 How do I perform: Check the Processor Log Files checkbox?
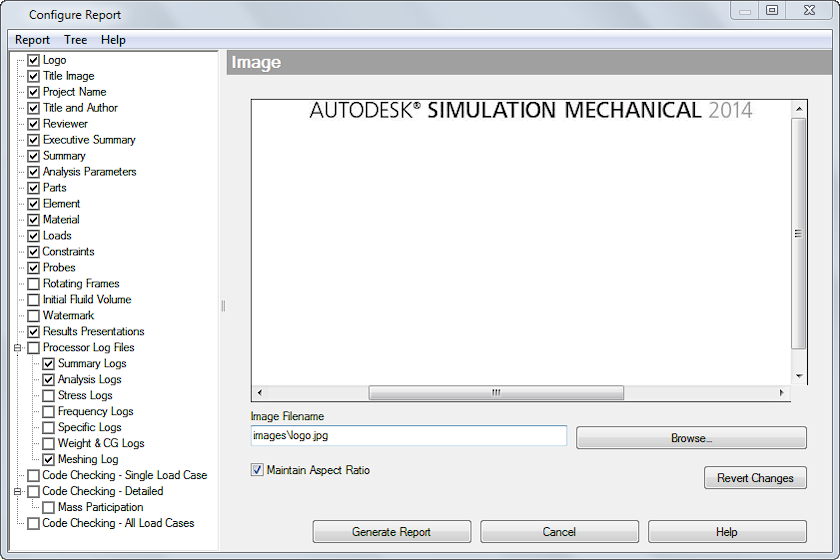coord(33,348)
